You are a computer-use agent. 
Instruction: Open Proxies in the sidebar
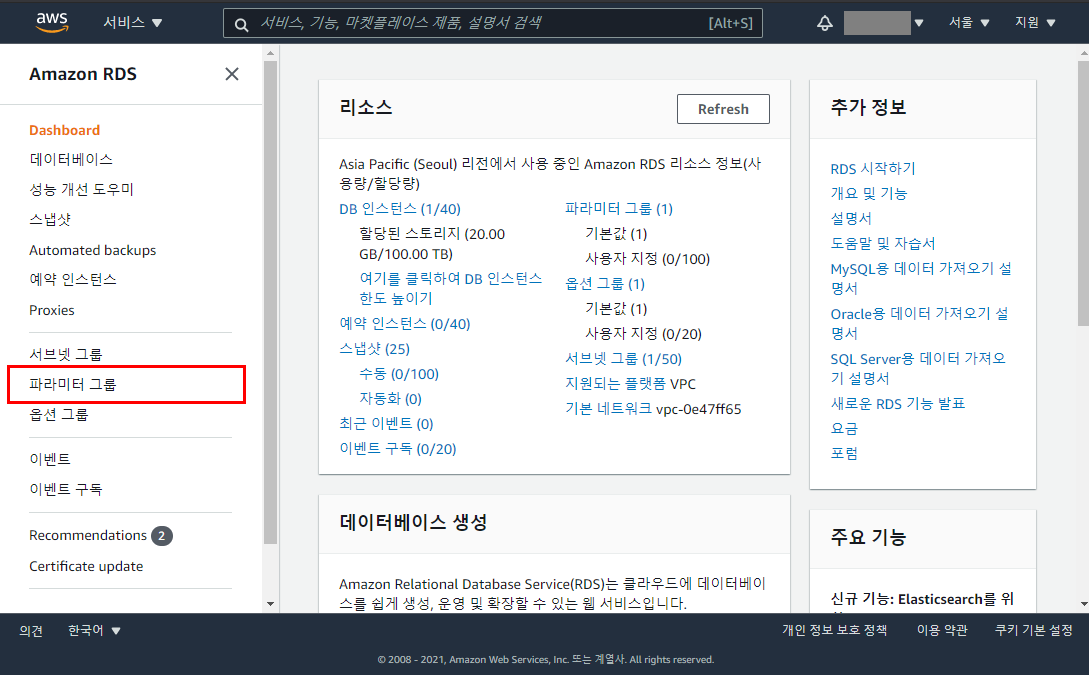(51, 310)
